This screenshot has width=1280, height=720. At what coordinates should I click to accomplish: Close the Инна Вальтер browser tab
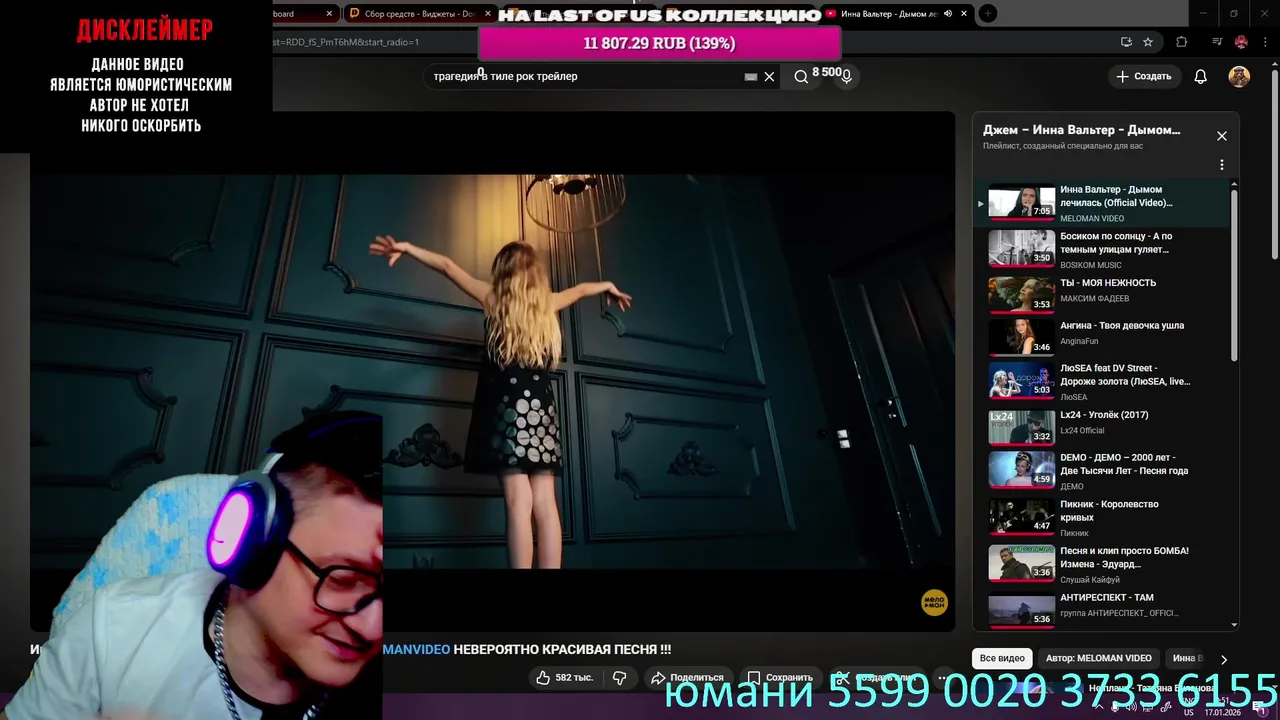pos(964,14)
